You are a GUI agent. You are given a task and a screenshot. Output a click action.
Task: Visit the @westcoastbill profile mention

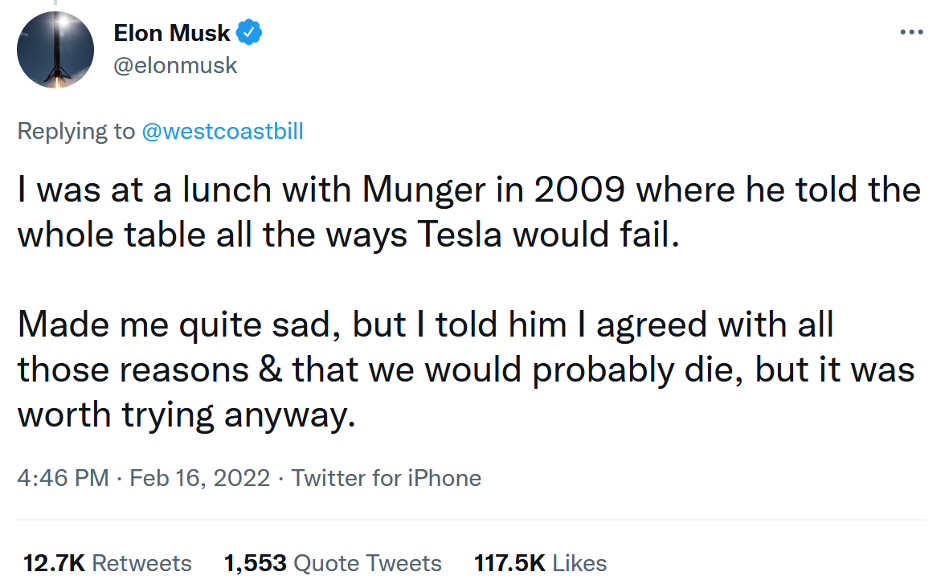tap(223, 131)
